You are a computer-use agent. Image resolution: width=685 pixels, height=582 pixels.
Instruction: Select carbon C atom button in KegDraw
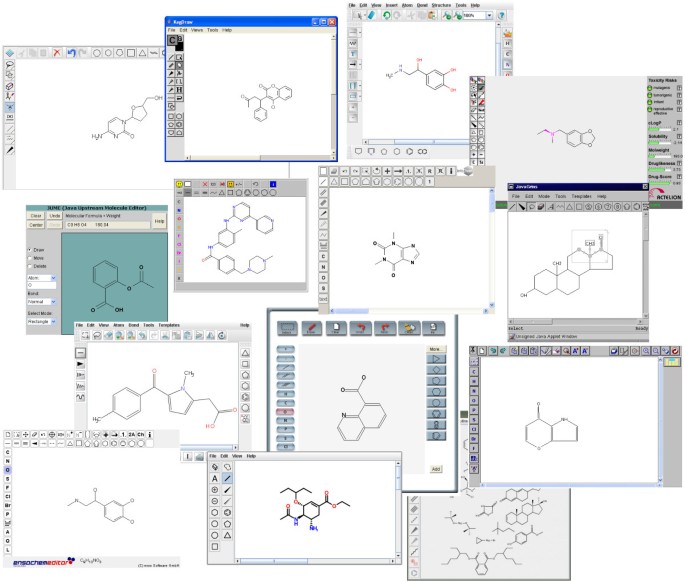coord(172,41)
